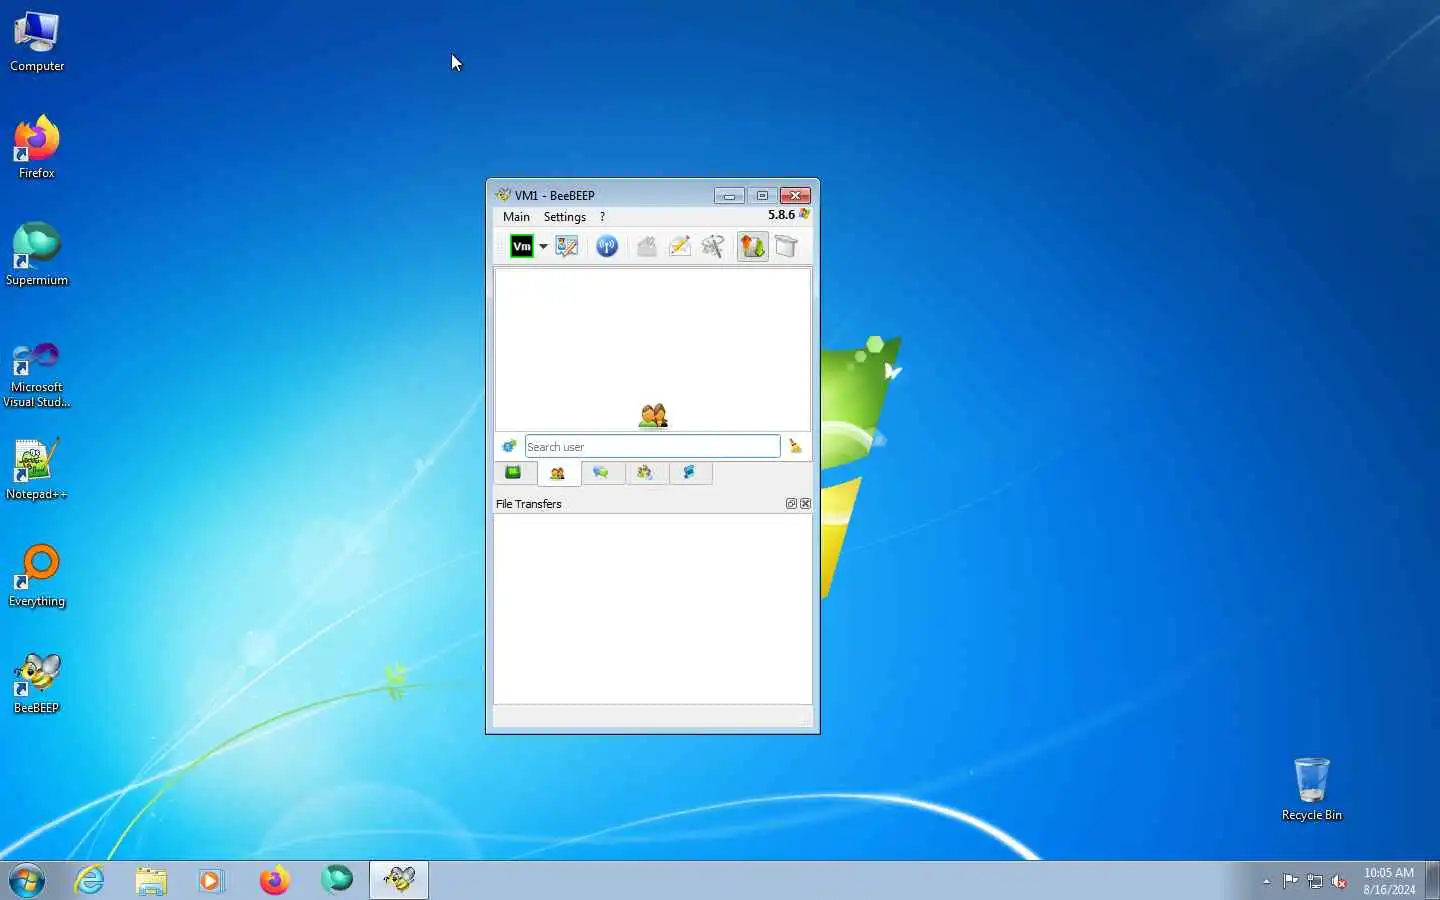Open the ? help menu

point(602,216)
